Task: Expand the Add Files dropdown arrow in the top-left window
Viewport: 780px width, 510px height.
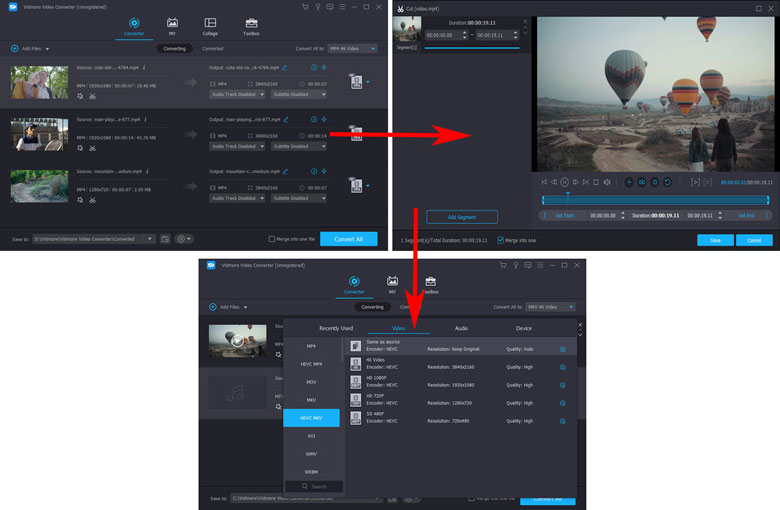Action: coord(47,49)
